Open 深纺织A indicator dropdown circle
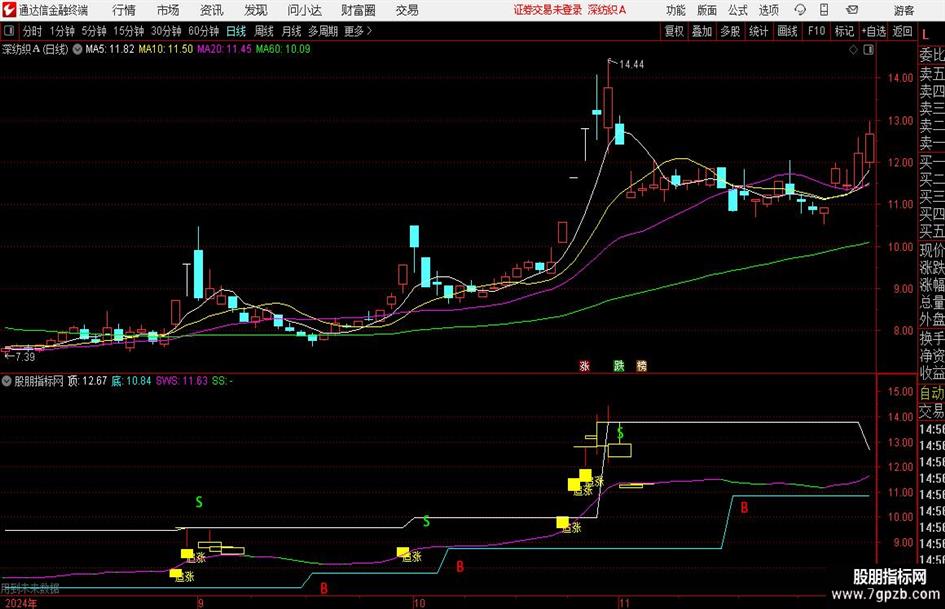Image resolution: width=945 pixels, height=609 pixels. click(x=77, y=49)
